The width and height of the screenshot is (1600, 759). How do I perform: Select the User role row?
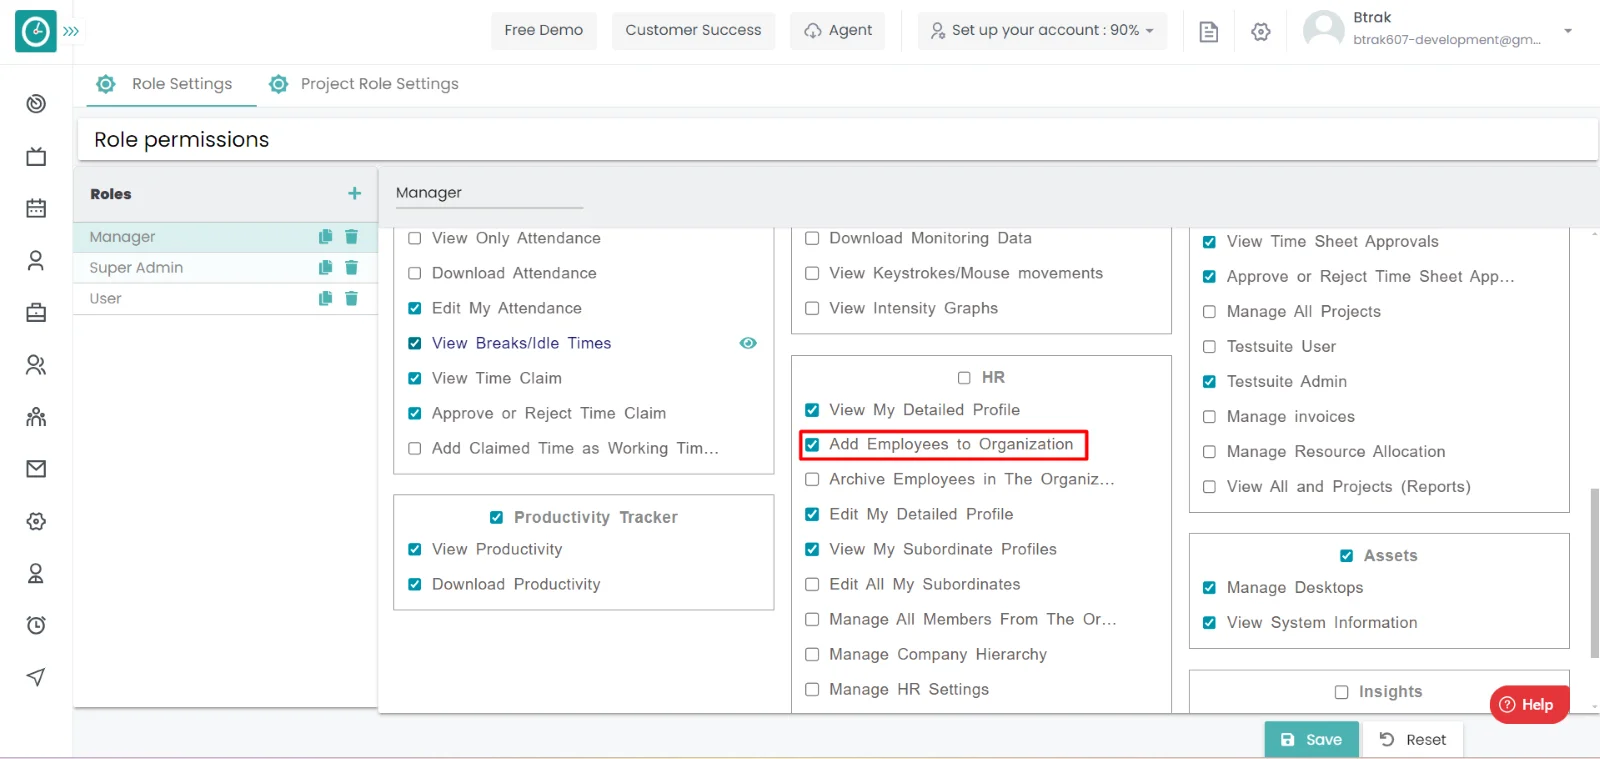225,298
